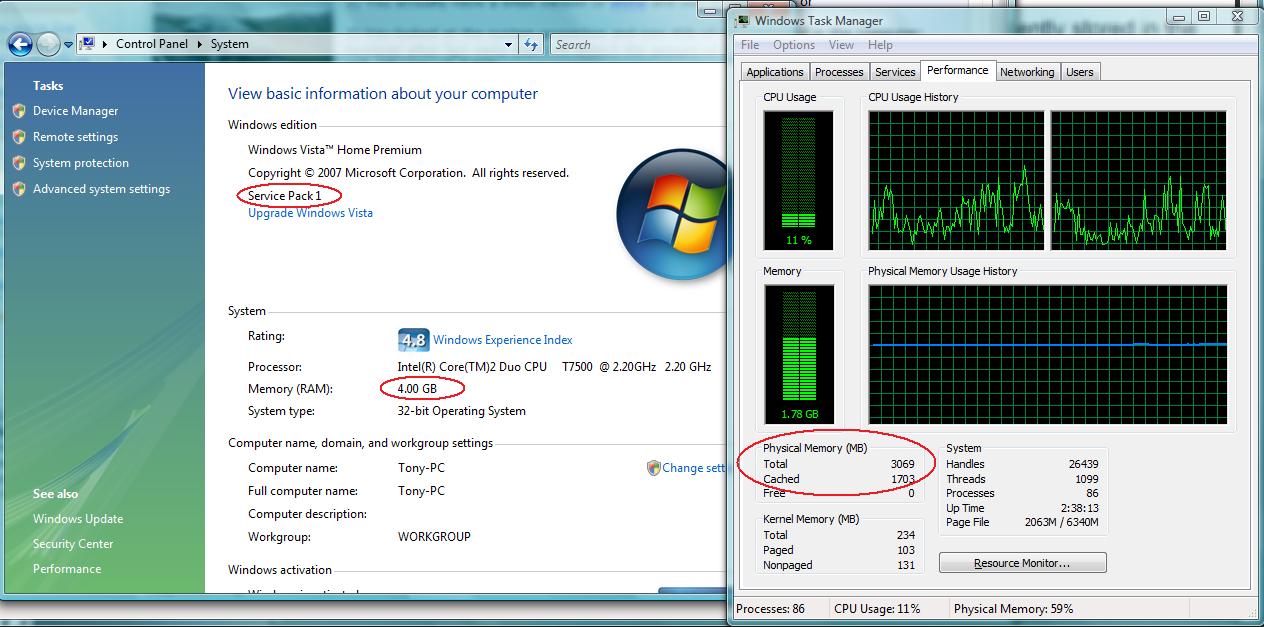Expand the arrow between Control Panel and System
1264x627 pixels.
click(x=200, y=44)
